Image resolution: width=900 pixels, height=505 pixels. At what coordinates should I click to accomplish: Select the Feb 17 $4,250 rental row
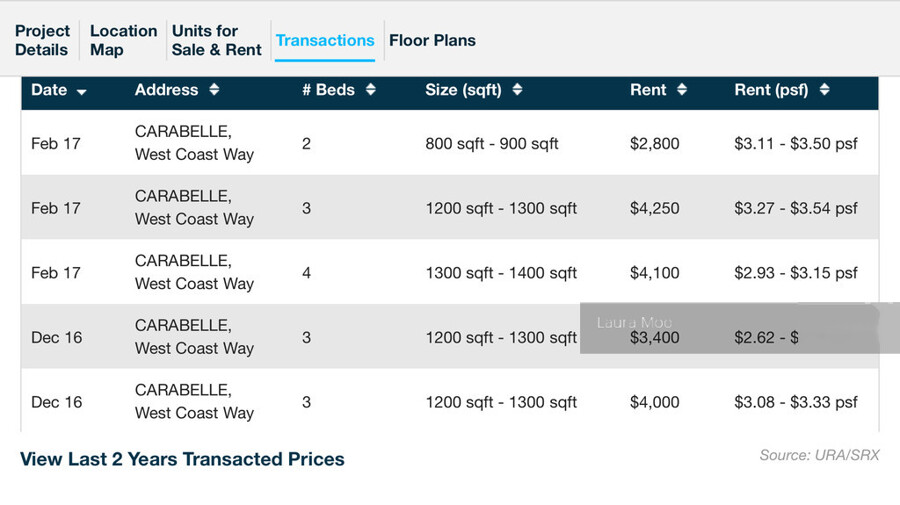(450, 208)
